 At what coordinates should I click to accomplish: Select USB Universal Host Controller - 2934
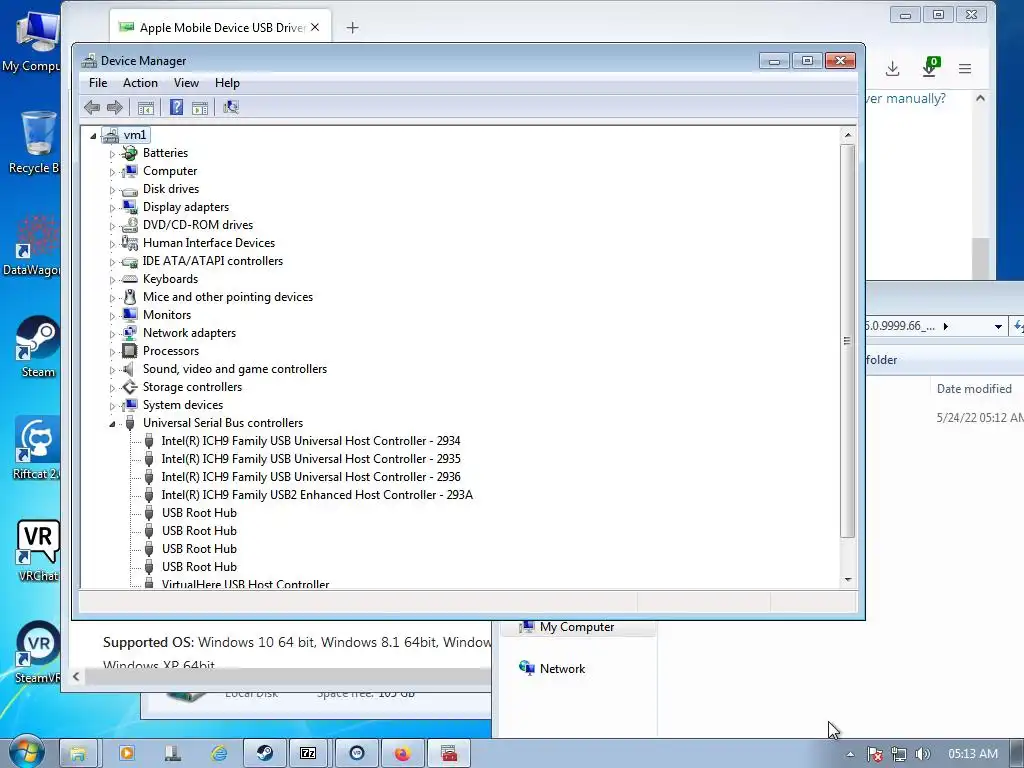tap(311, 441)
